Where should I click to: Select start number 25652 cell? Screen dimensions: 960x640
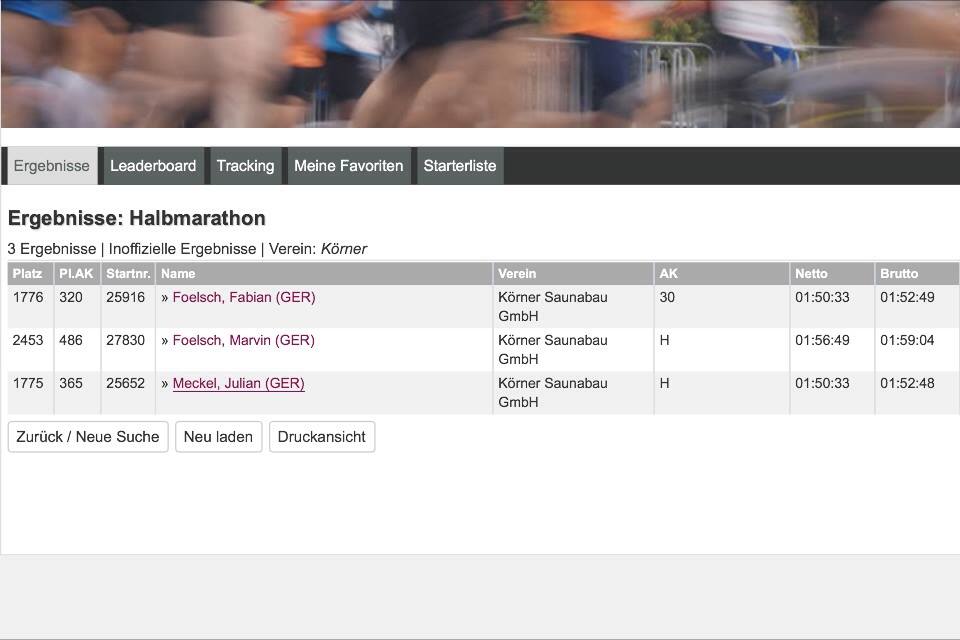coord(126,383)
